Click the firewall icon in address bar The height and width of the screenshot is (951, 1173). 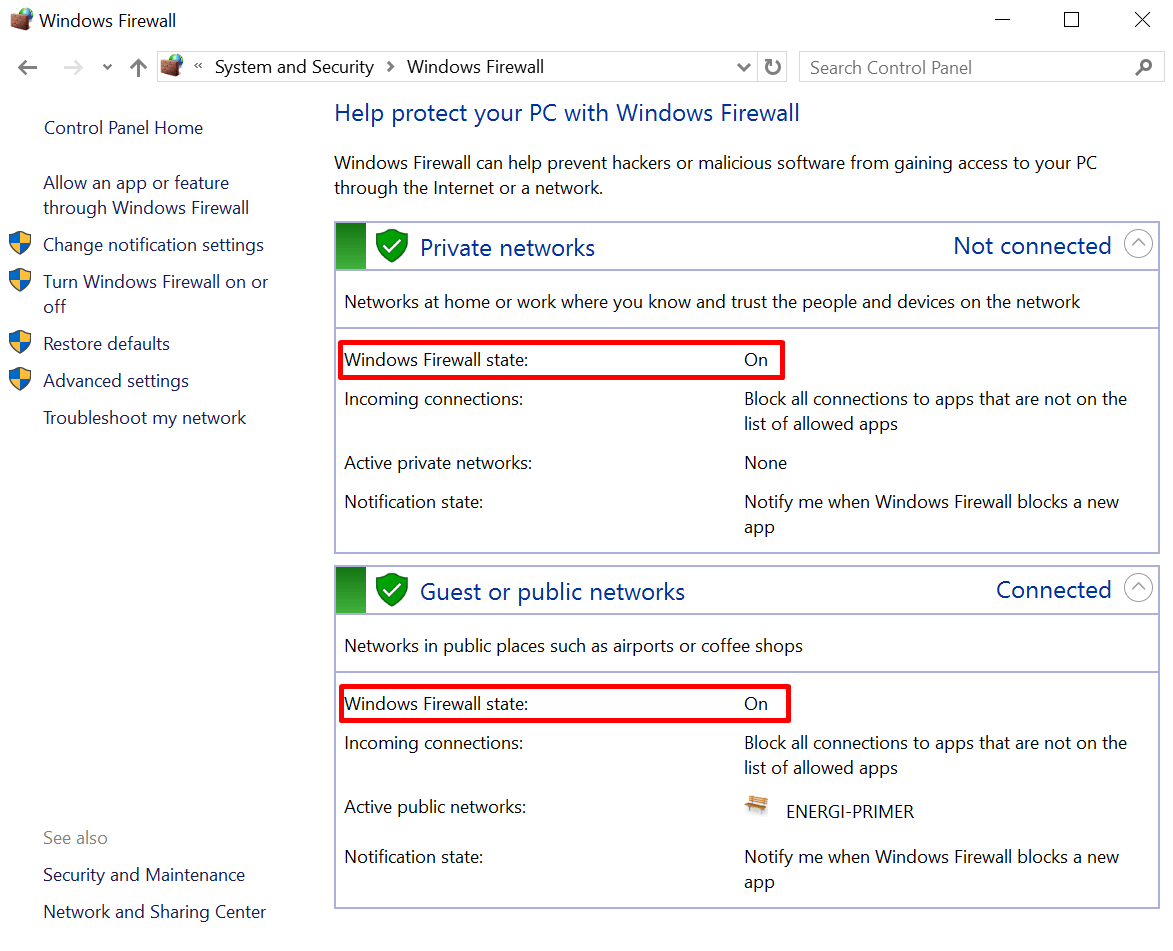click(172, 66)
